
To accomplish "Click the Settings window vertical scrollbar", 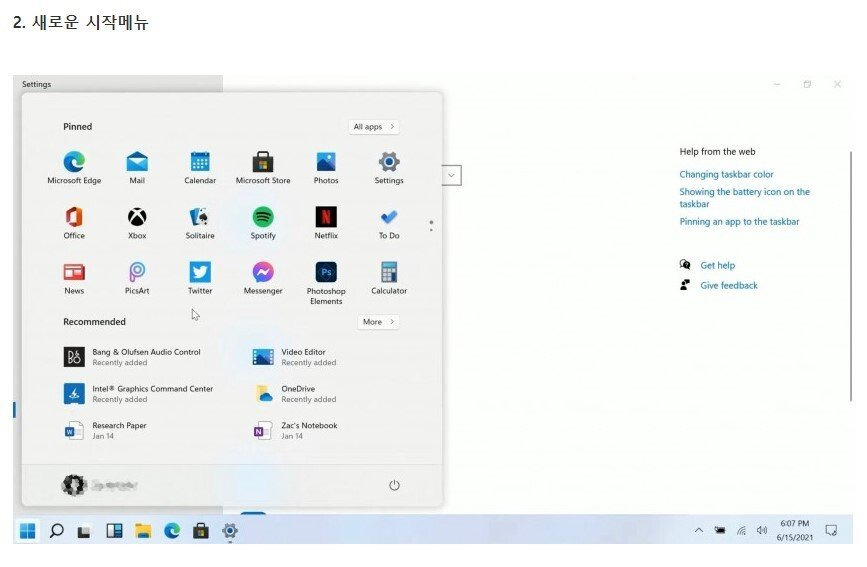I will pos(851,277).
